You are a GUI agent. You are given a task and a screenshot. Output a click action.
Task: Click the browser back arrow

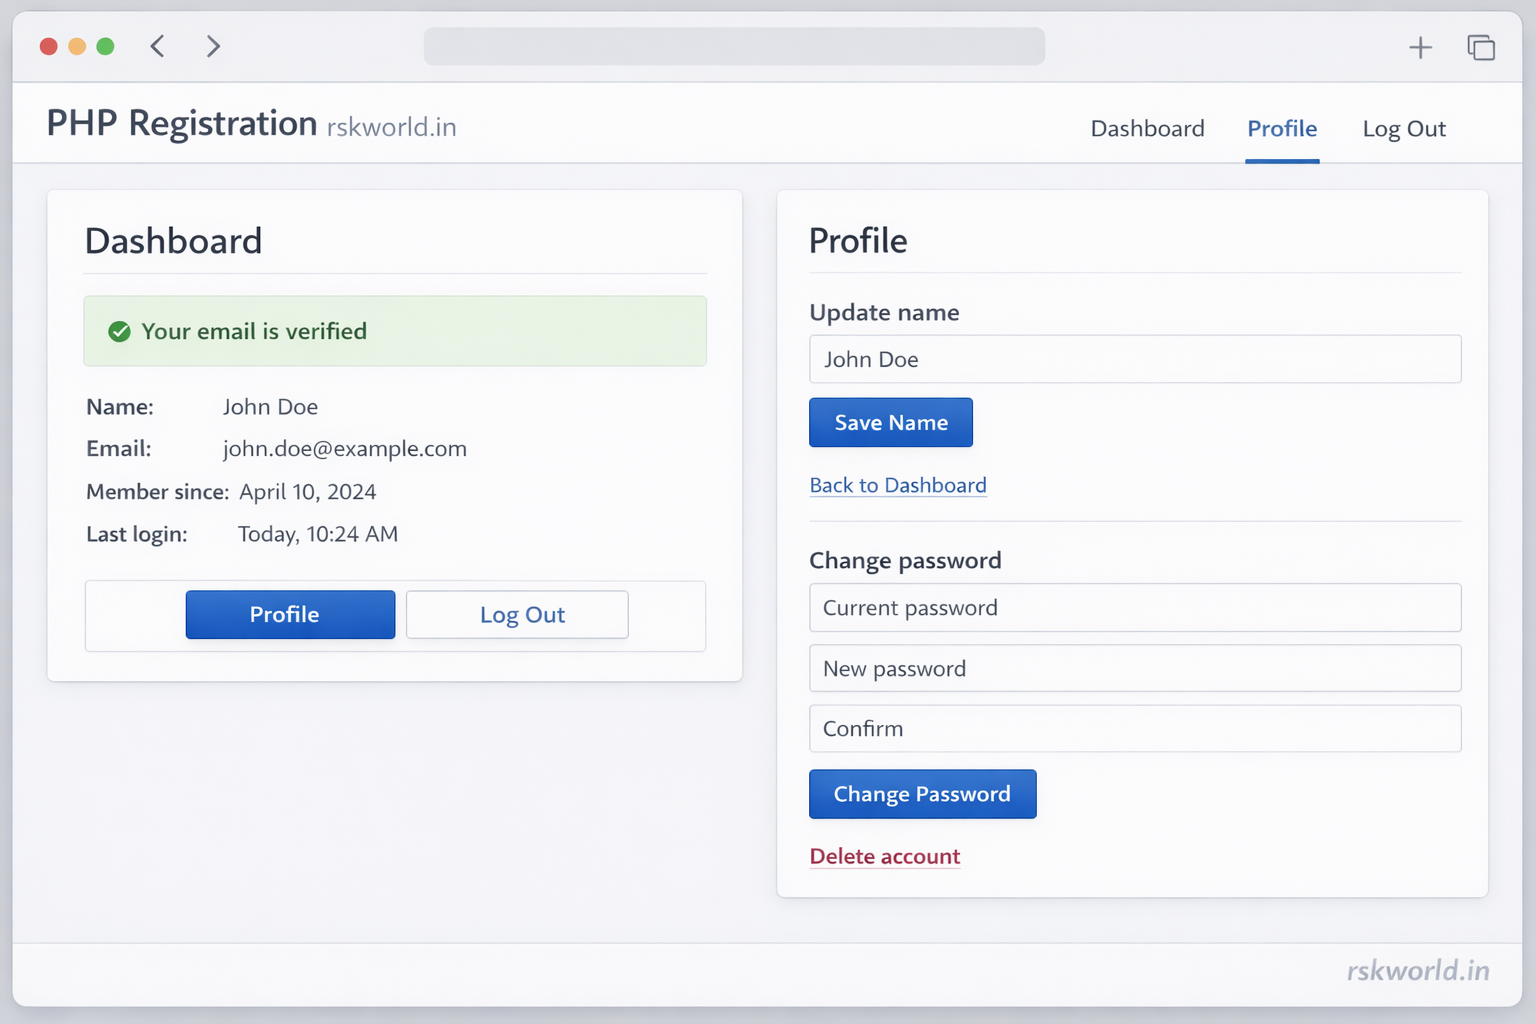pyautogui.click(x=156, y=46)
